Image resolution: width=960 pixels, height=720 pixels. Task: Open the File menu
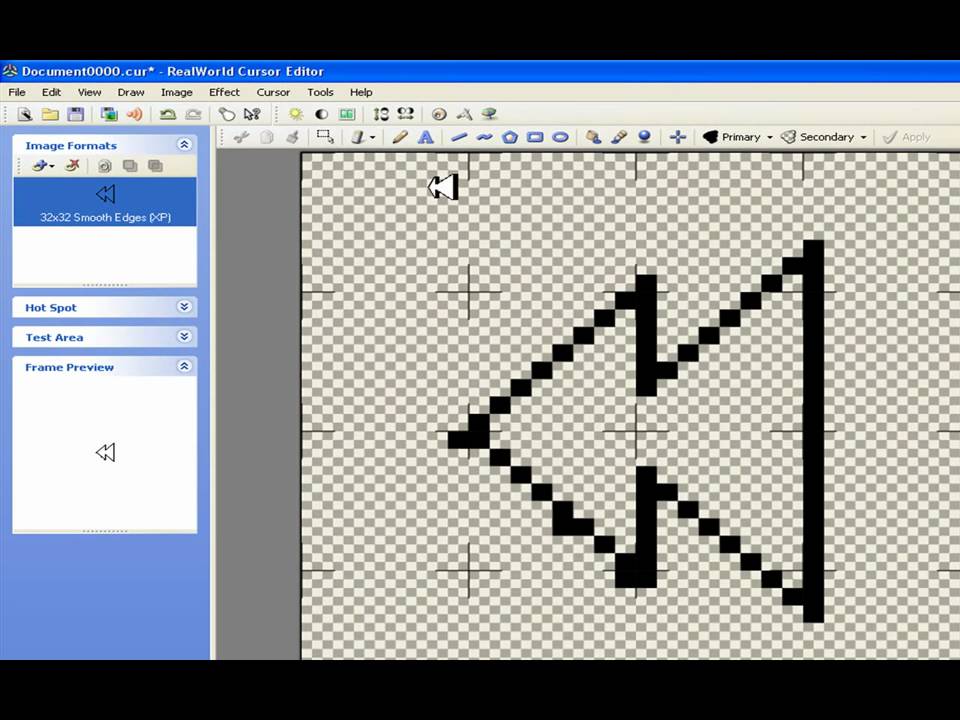pyautogui.click(x=17, y=92)
